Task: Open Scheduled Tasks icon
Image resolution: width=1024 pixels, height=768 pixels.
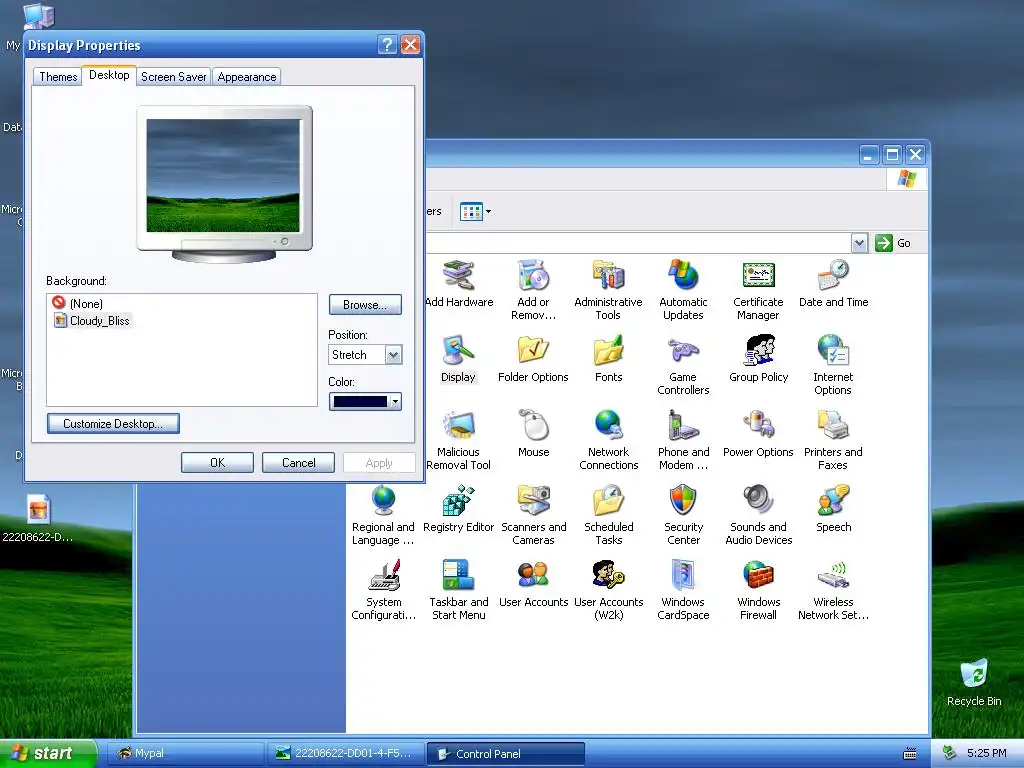Action: pos(609,502)
